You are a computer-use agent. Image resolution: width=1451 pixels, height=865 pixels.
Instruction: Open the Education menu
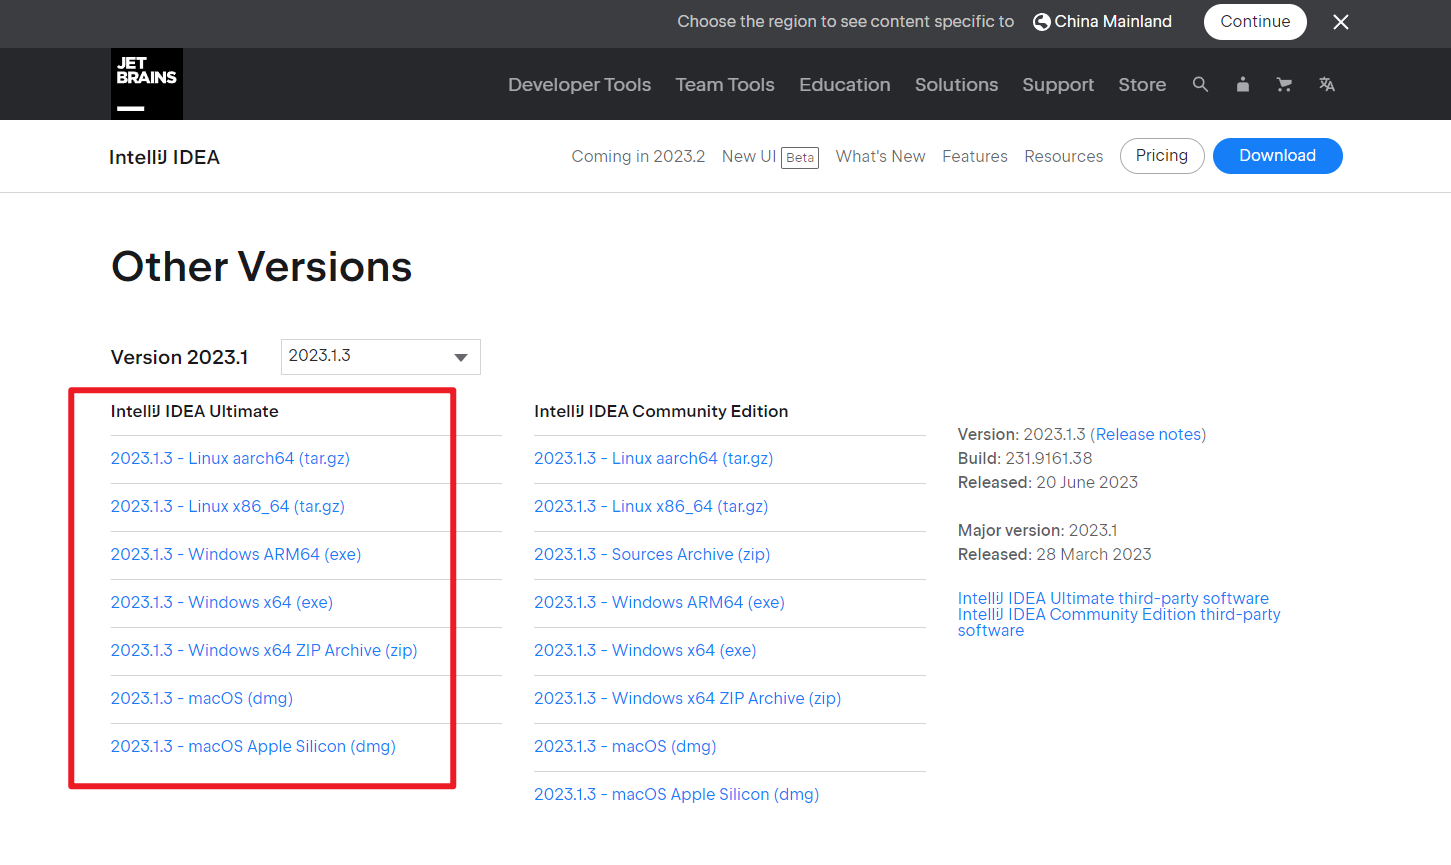click(x=845, y=85)
